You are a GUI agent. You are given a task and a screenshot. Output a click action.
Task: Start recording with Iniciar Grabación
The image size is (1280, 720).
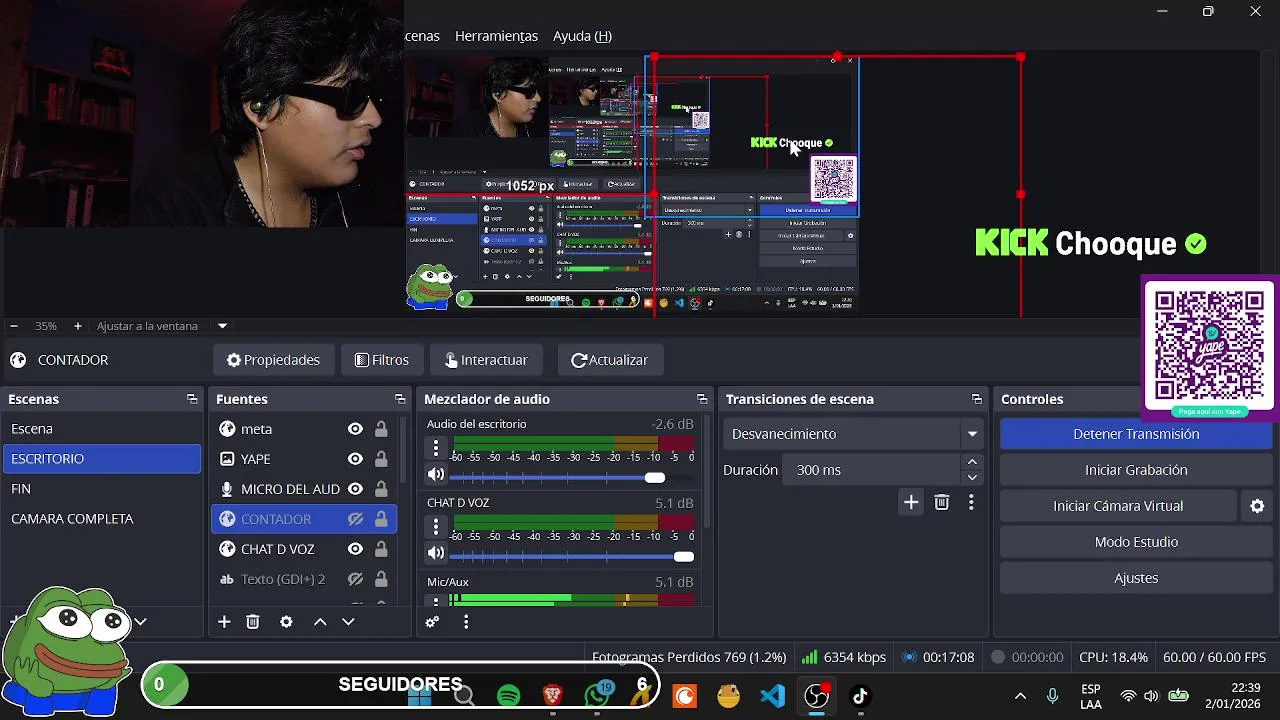tap(1136, 470)
